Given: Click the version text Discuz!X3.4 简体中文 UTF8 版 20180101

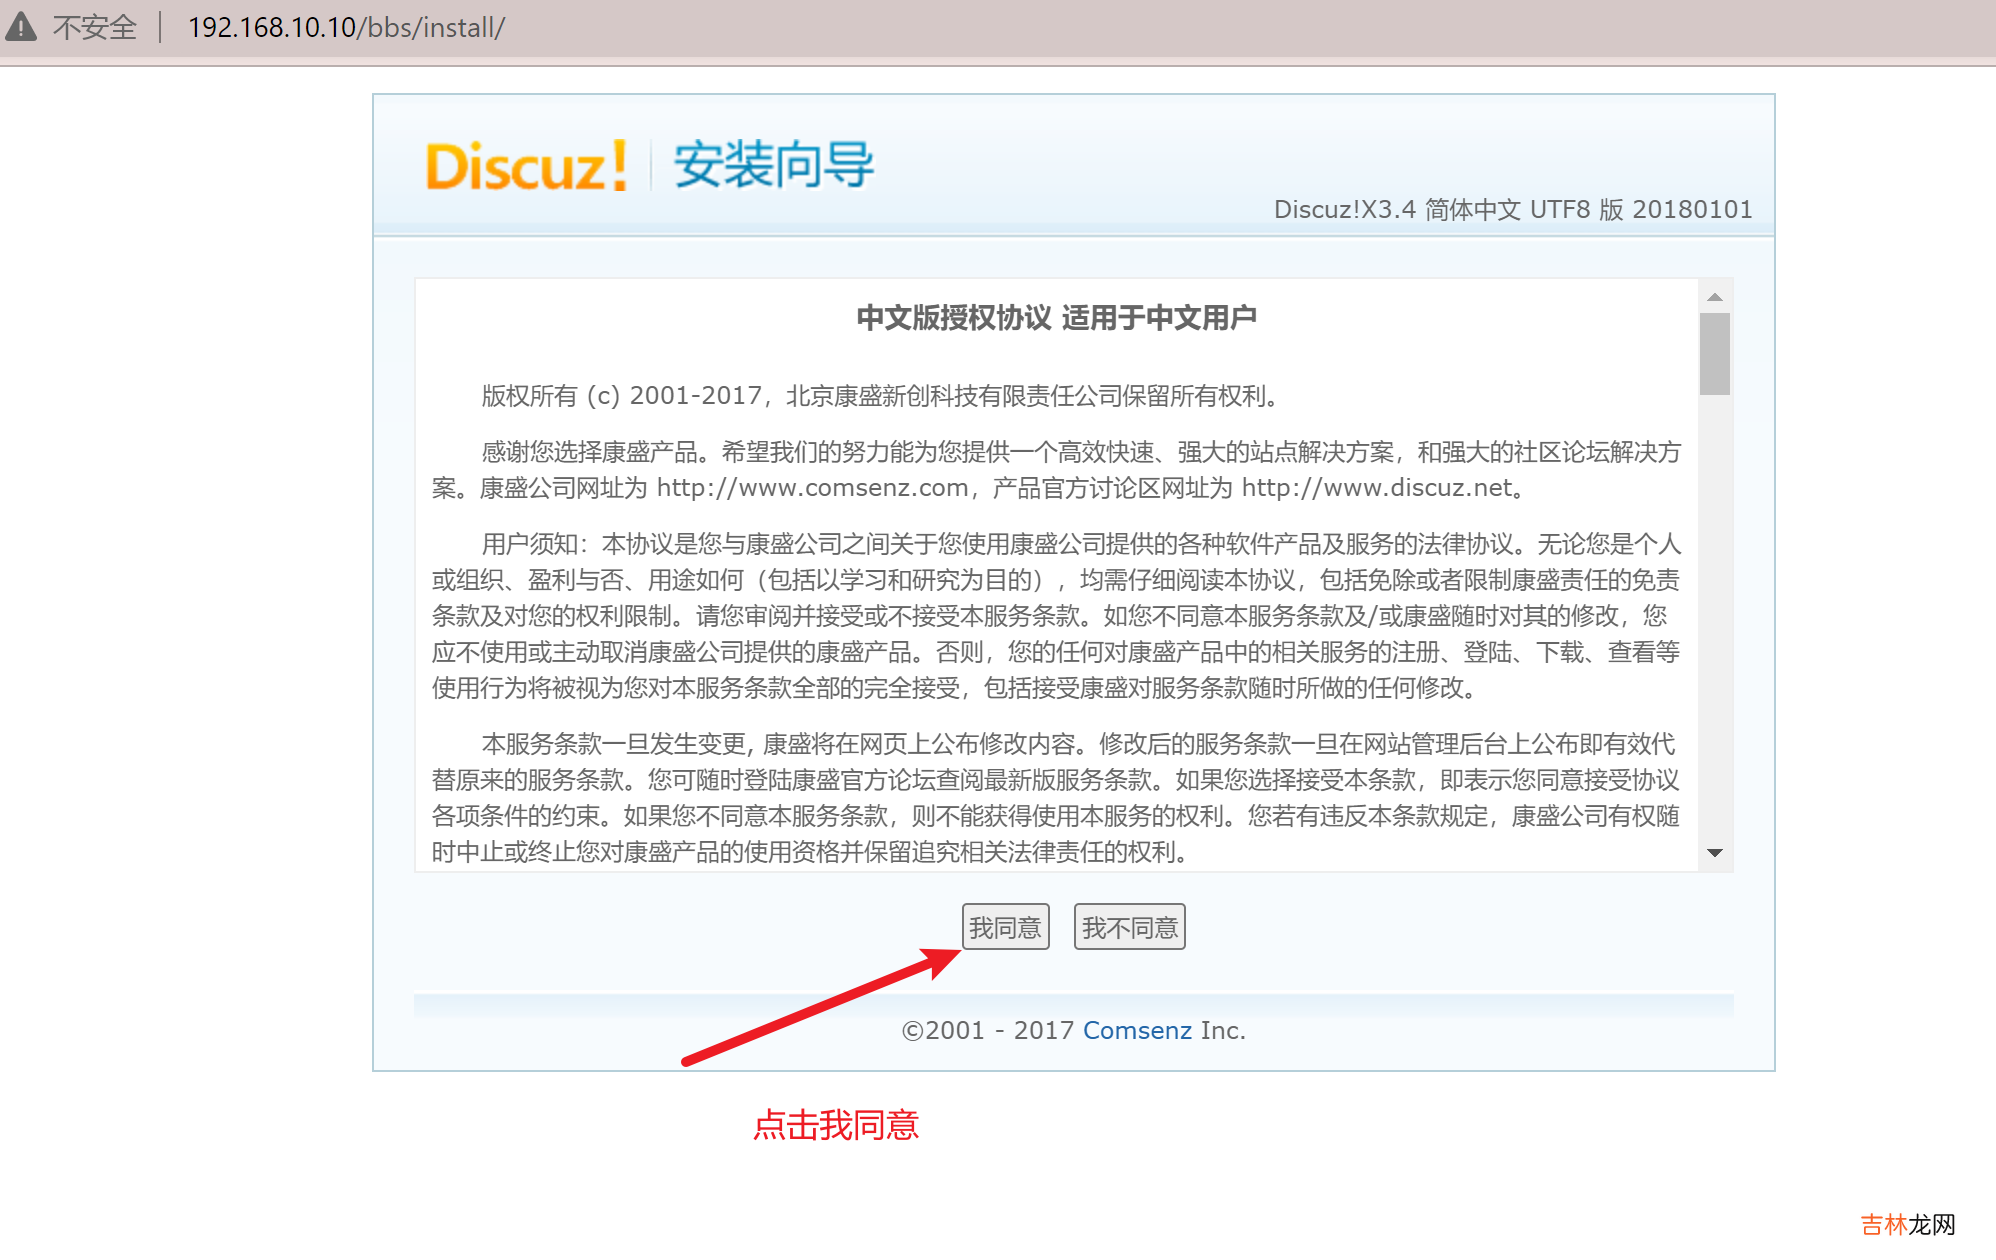Looking at the screenshot, I should pyautogui.click(x=1513, y=209).
